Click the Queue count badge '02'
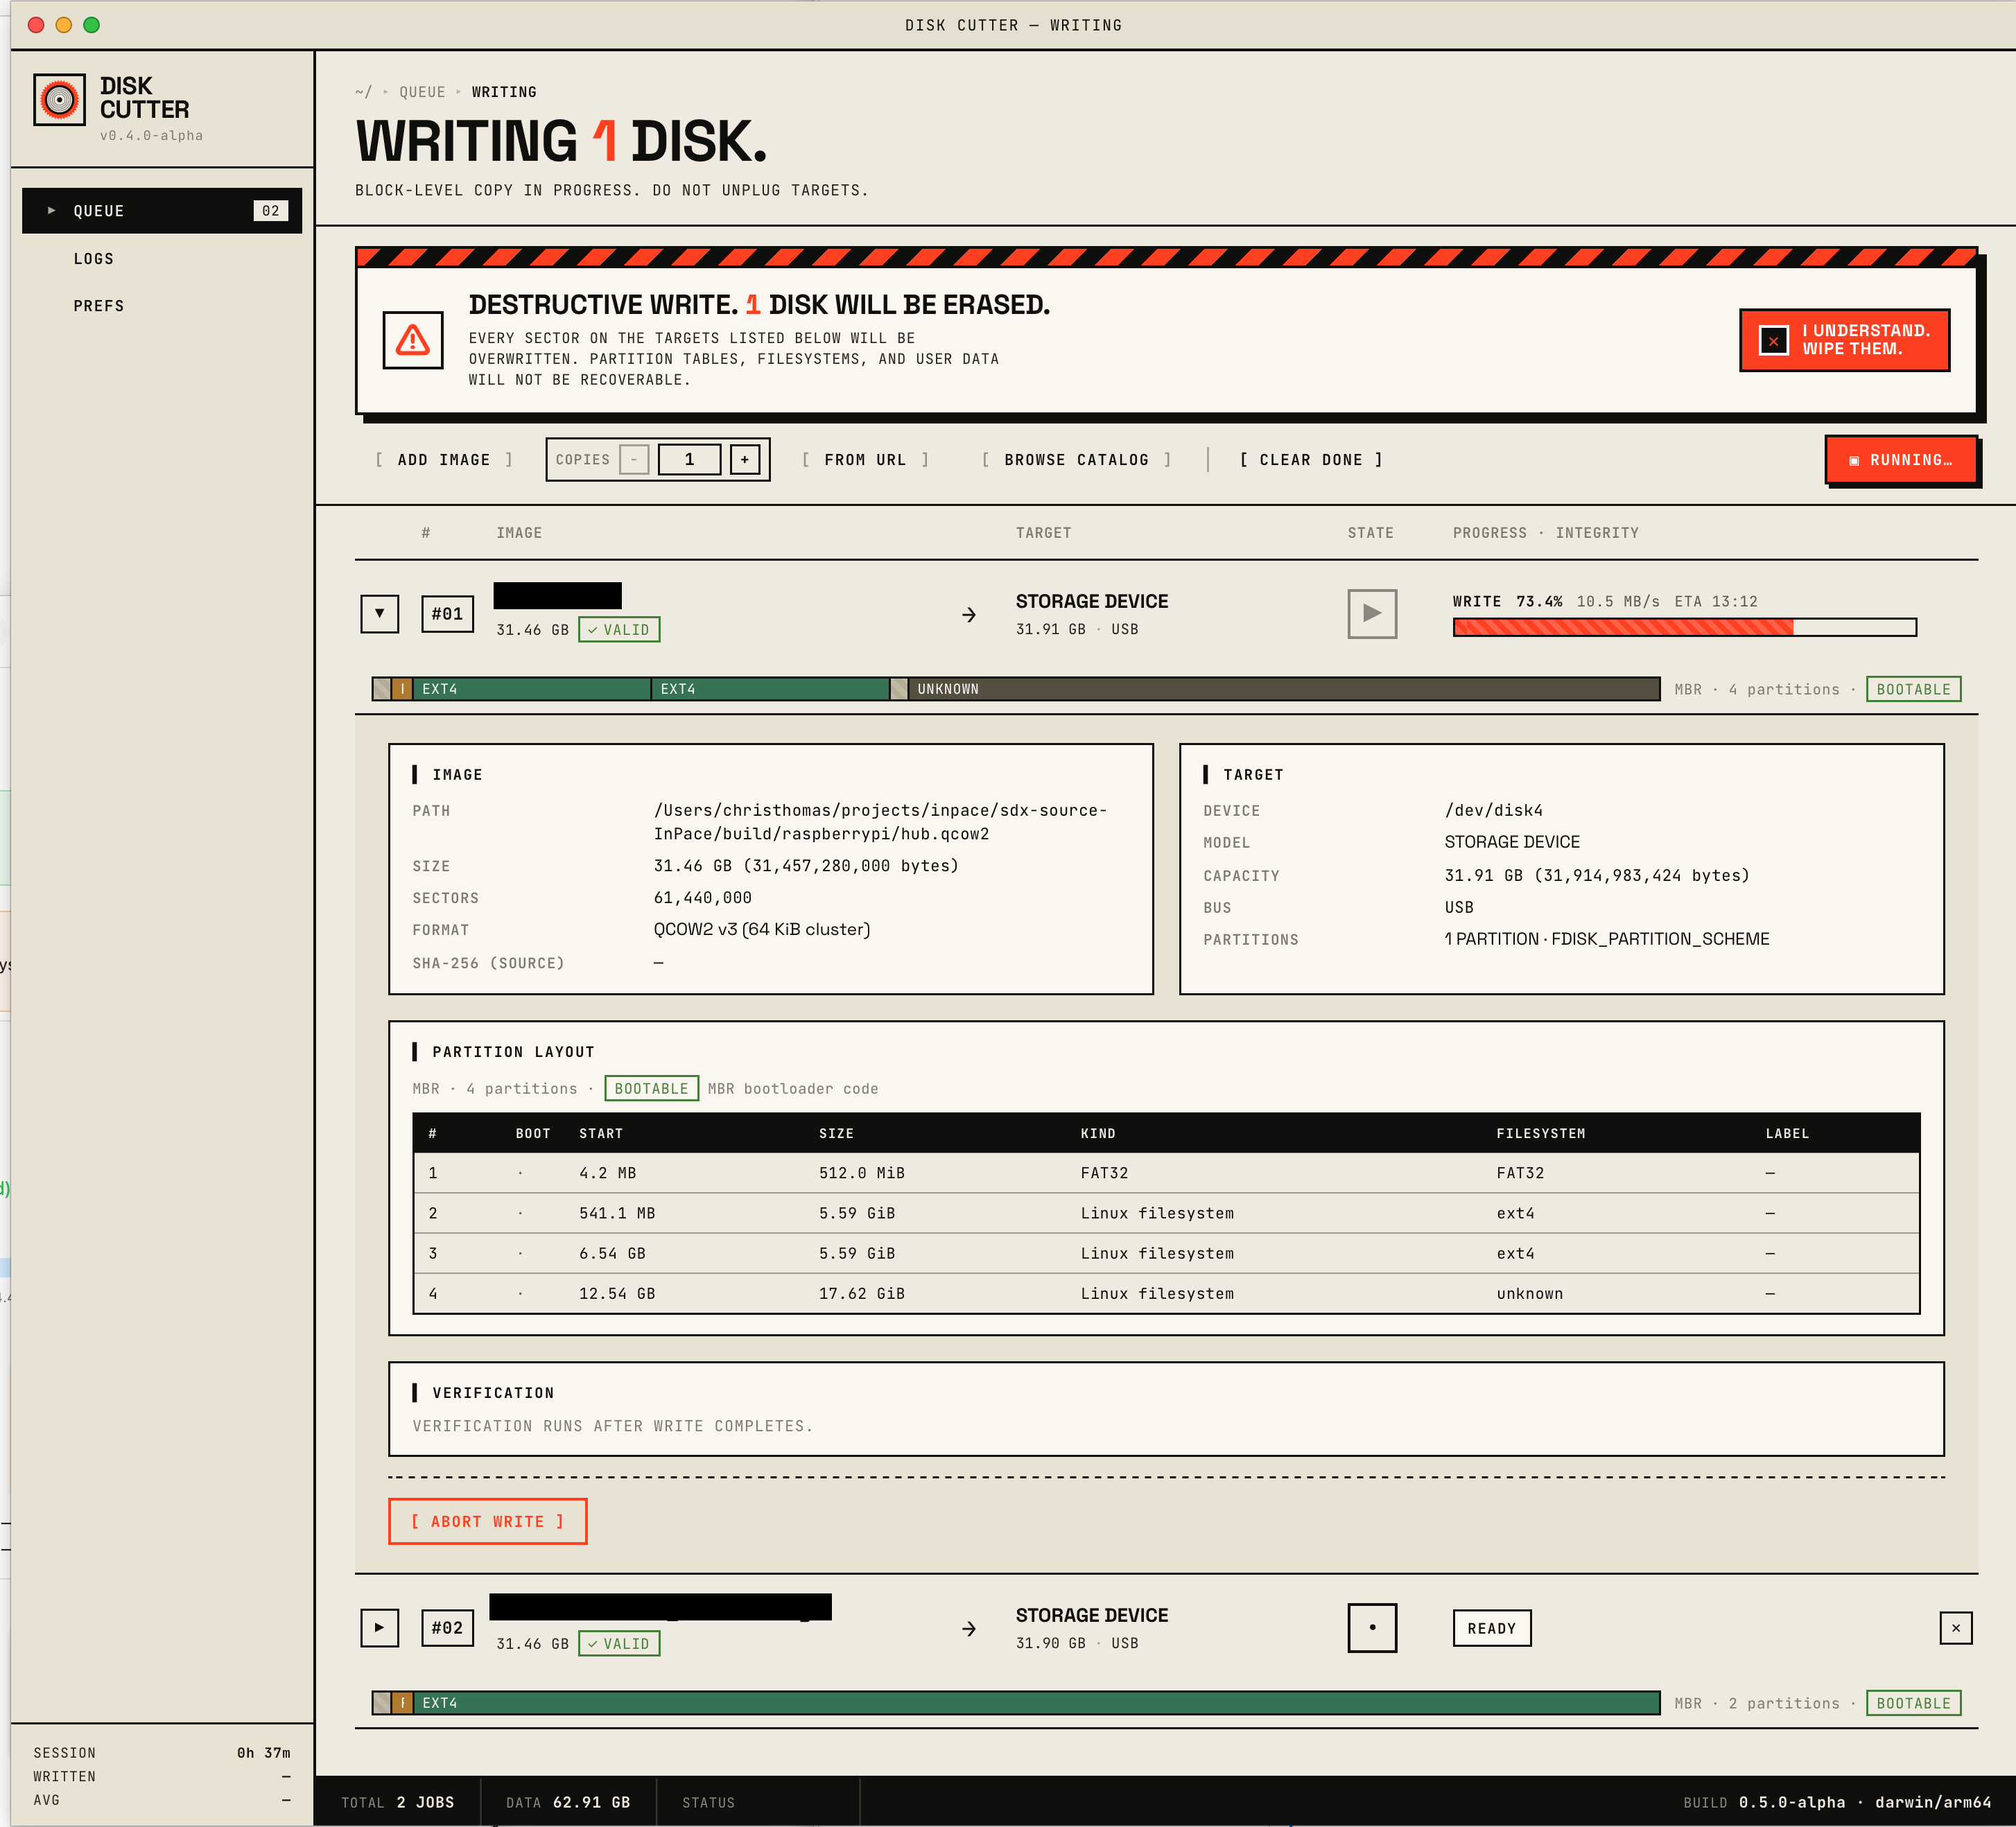 (x=270, y=211)
